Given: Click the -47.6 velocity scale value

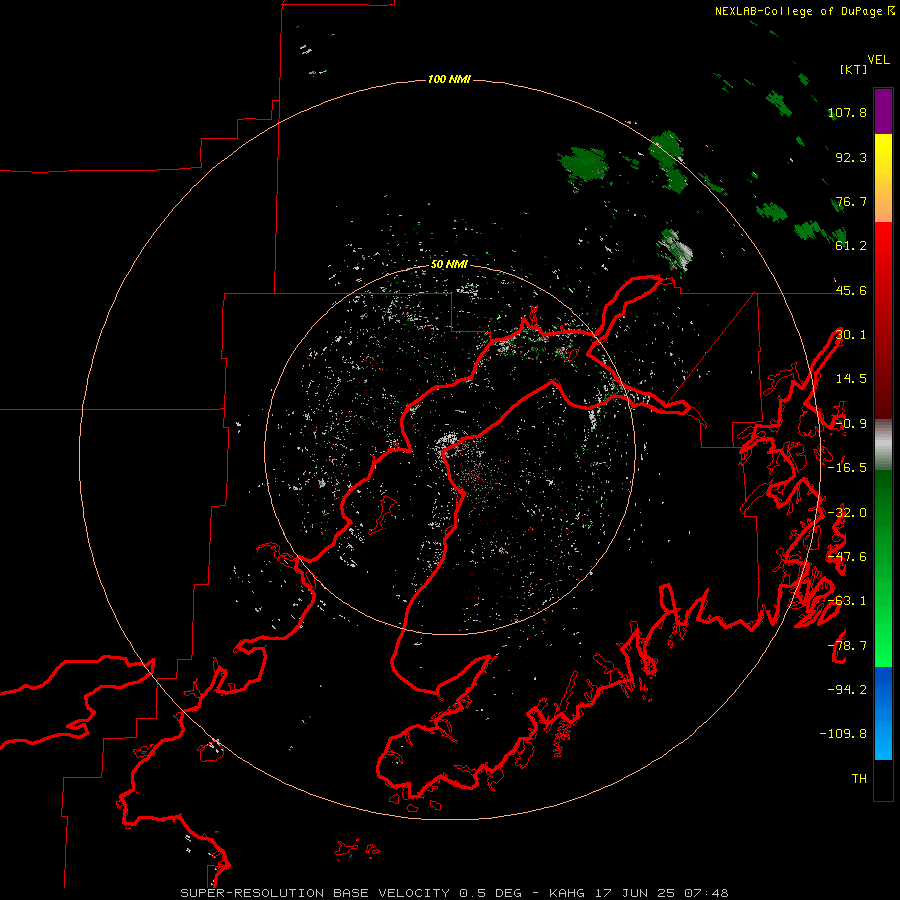Looking at the screenshot, I should [x=847, y=557].
